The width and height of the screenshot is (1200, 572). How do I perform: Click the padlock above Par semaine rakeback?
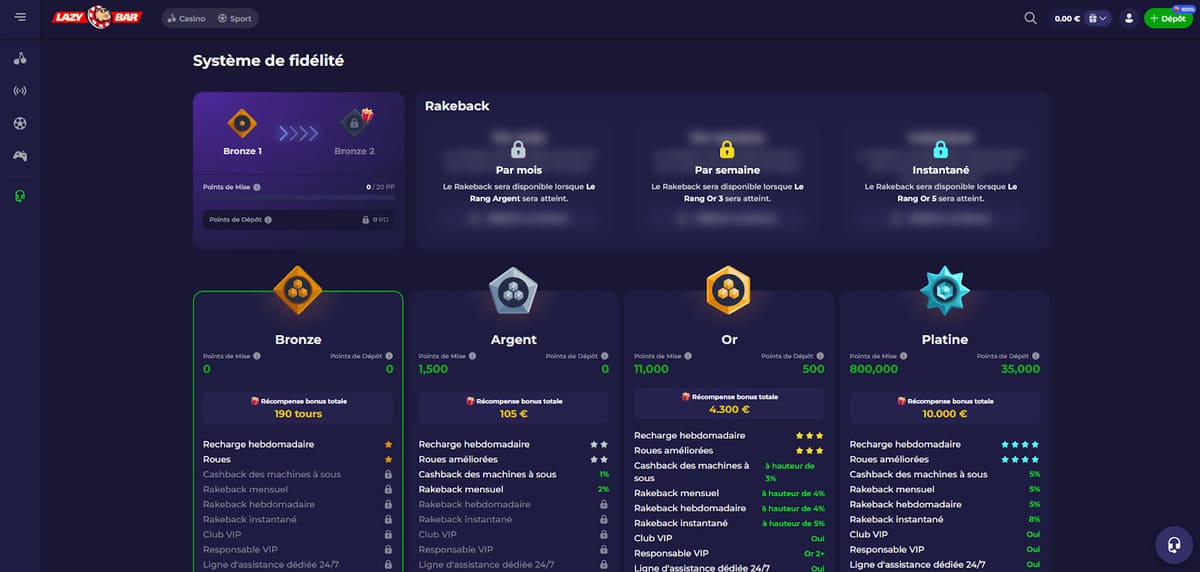(728, 150)
